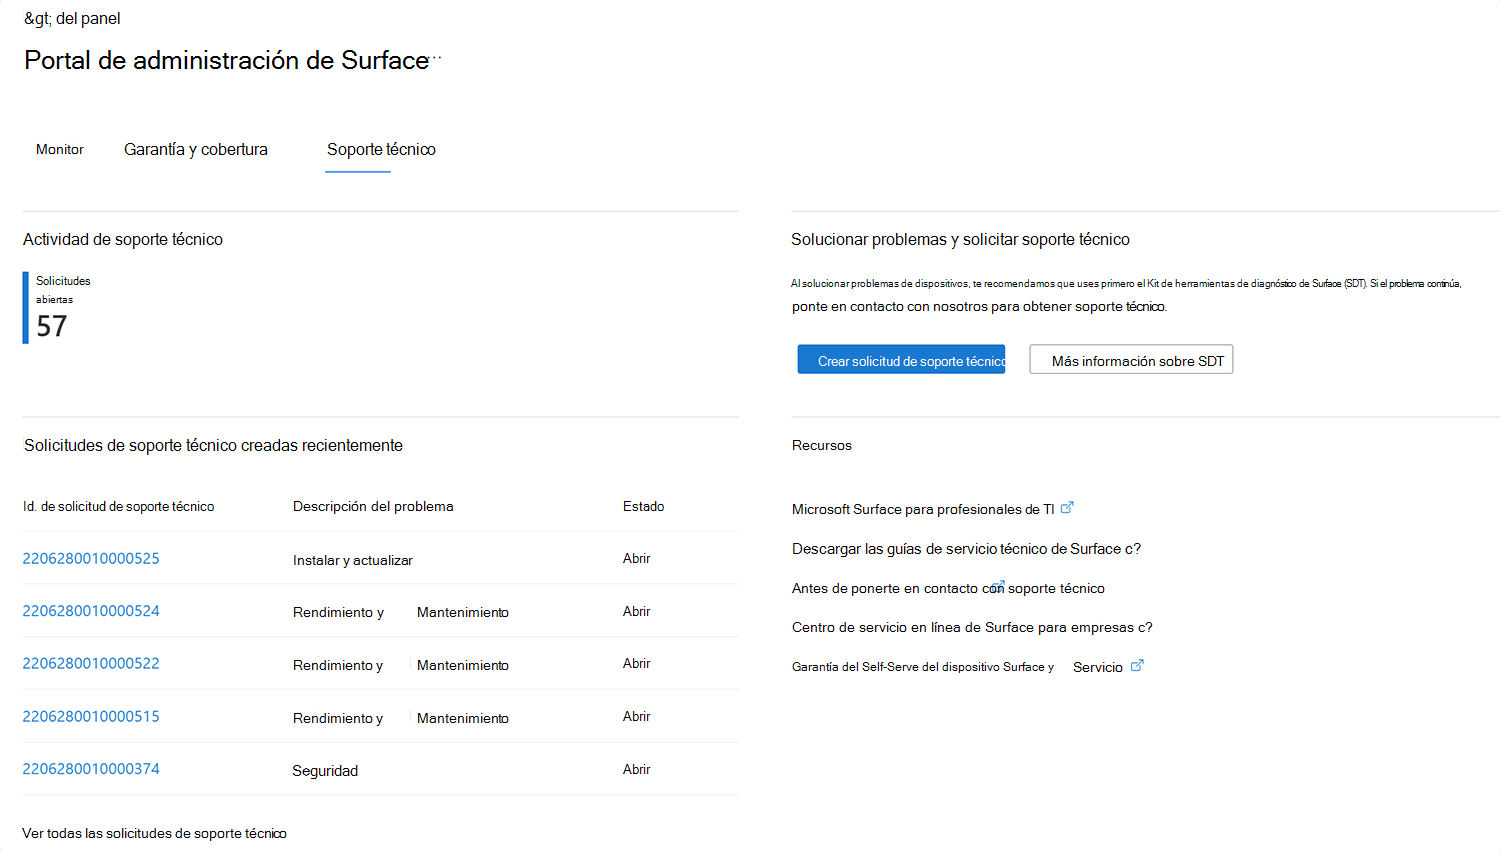Open support request 2206280010000524
This screenshot has height=851, width=1500.
click(x=91, y=612)
